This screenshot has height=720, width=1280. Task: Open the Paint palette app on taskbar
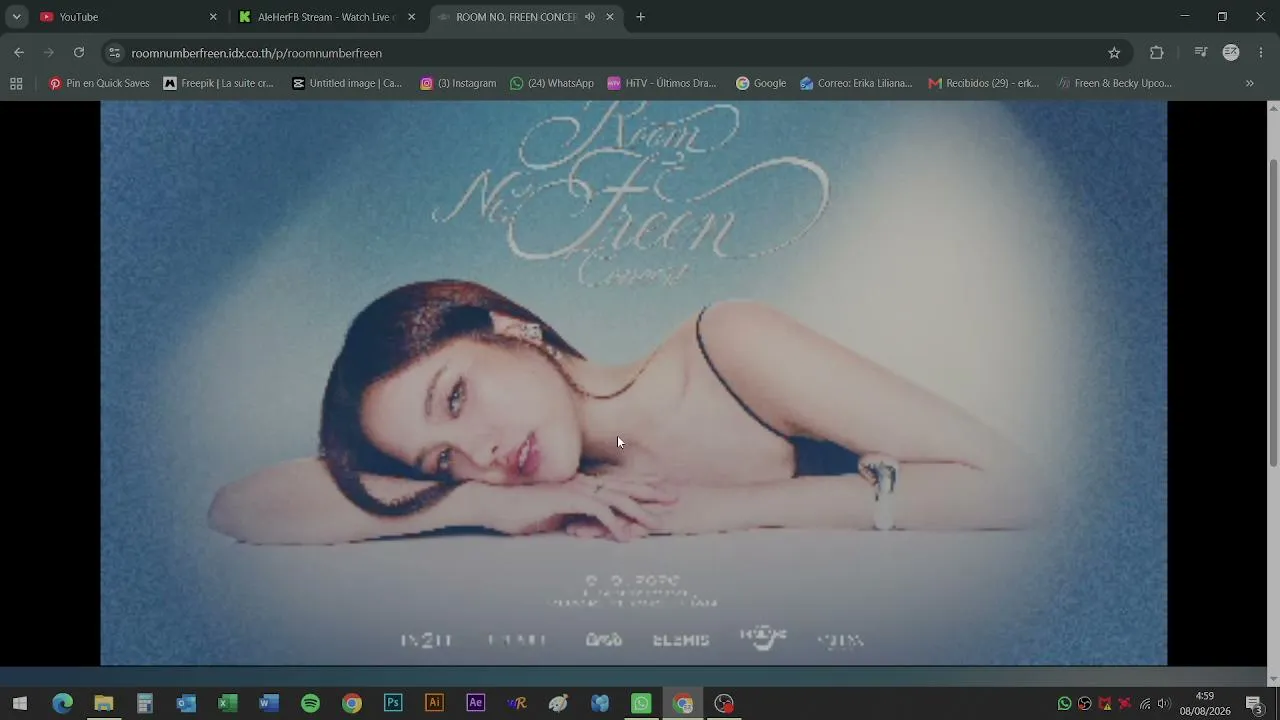click(x=558, y=703)
